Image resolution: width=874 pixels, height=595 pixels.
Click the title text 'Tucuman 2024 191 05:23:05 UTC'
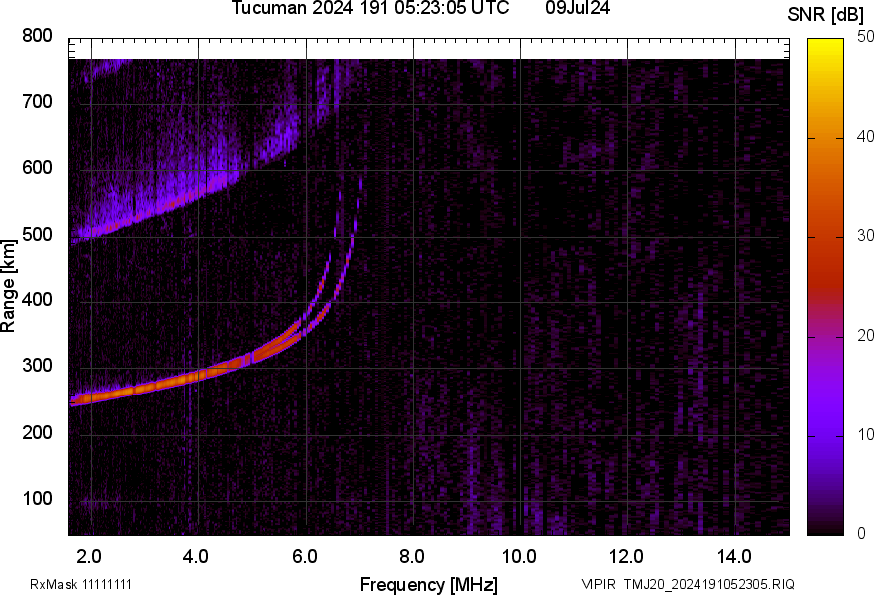tap(370, 8)
